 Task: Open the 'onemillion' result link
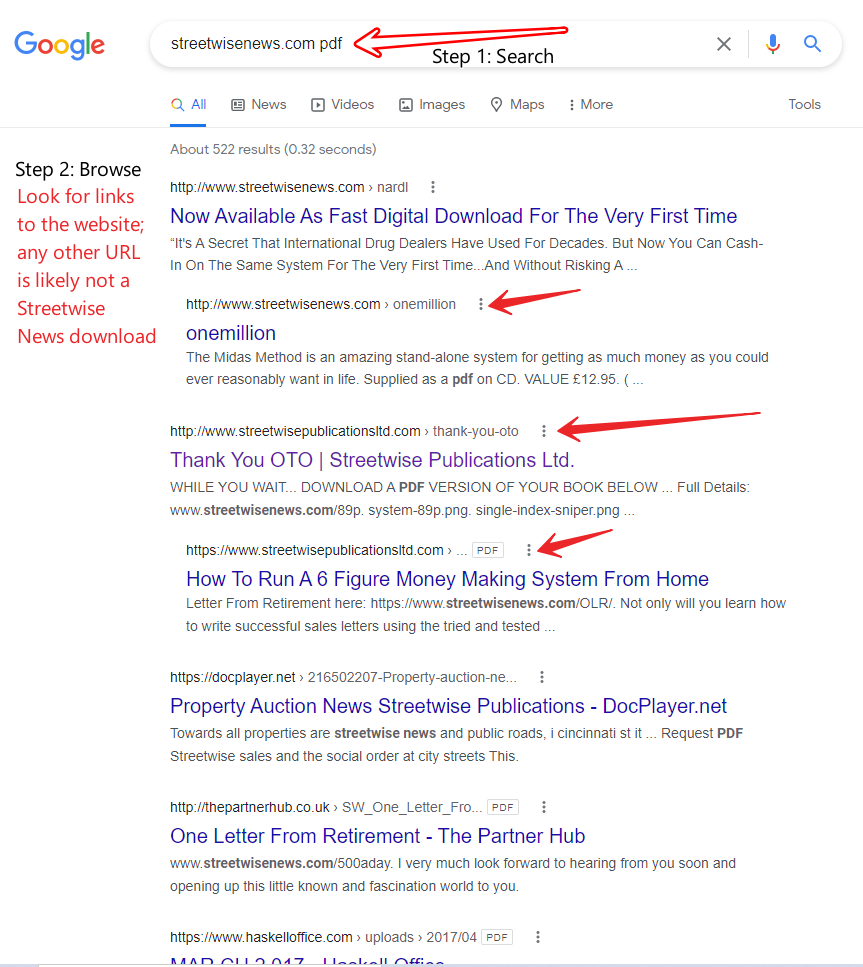pyautogui.click(x=231, y=333)
